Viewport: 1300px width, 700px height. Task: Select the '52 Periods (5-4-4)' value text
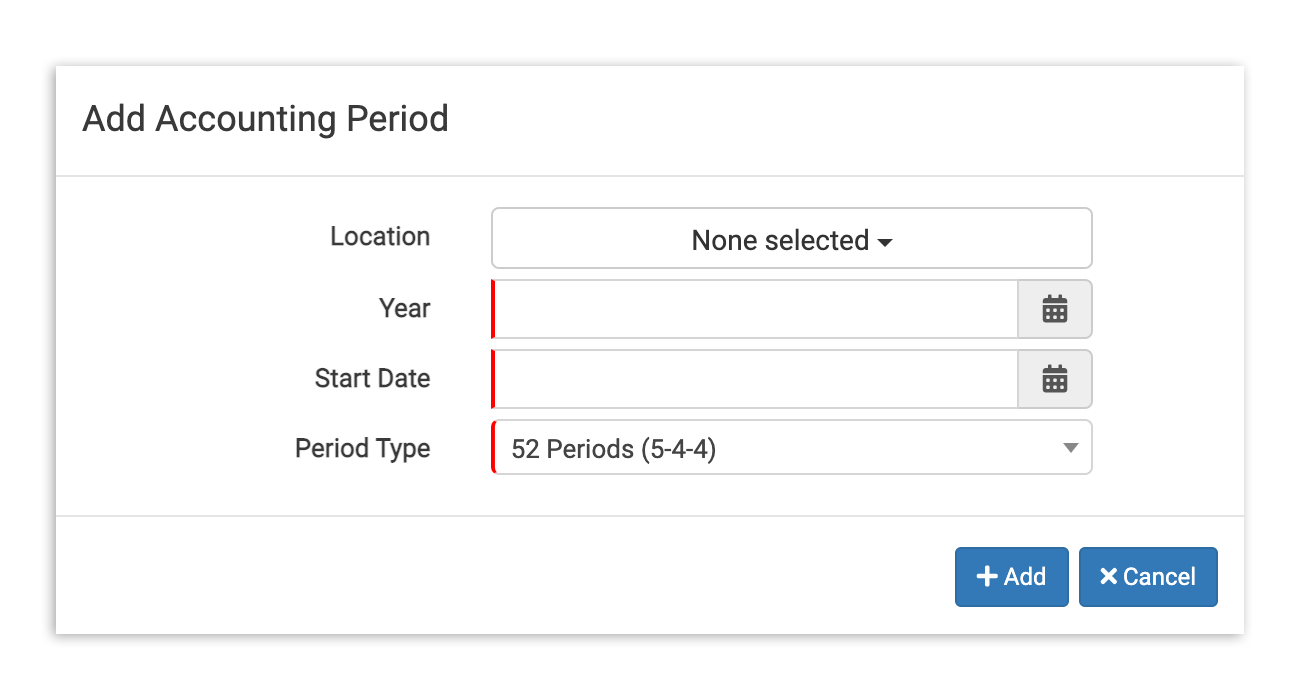click(613, 449)
